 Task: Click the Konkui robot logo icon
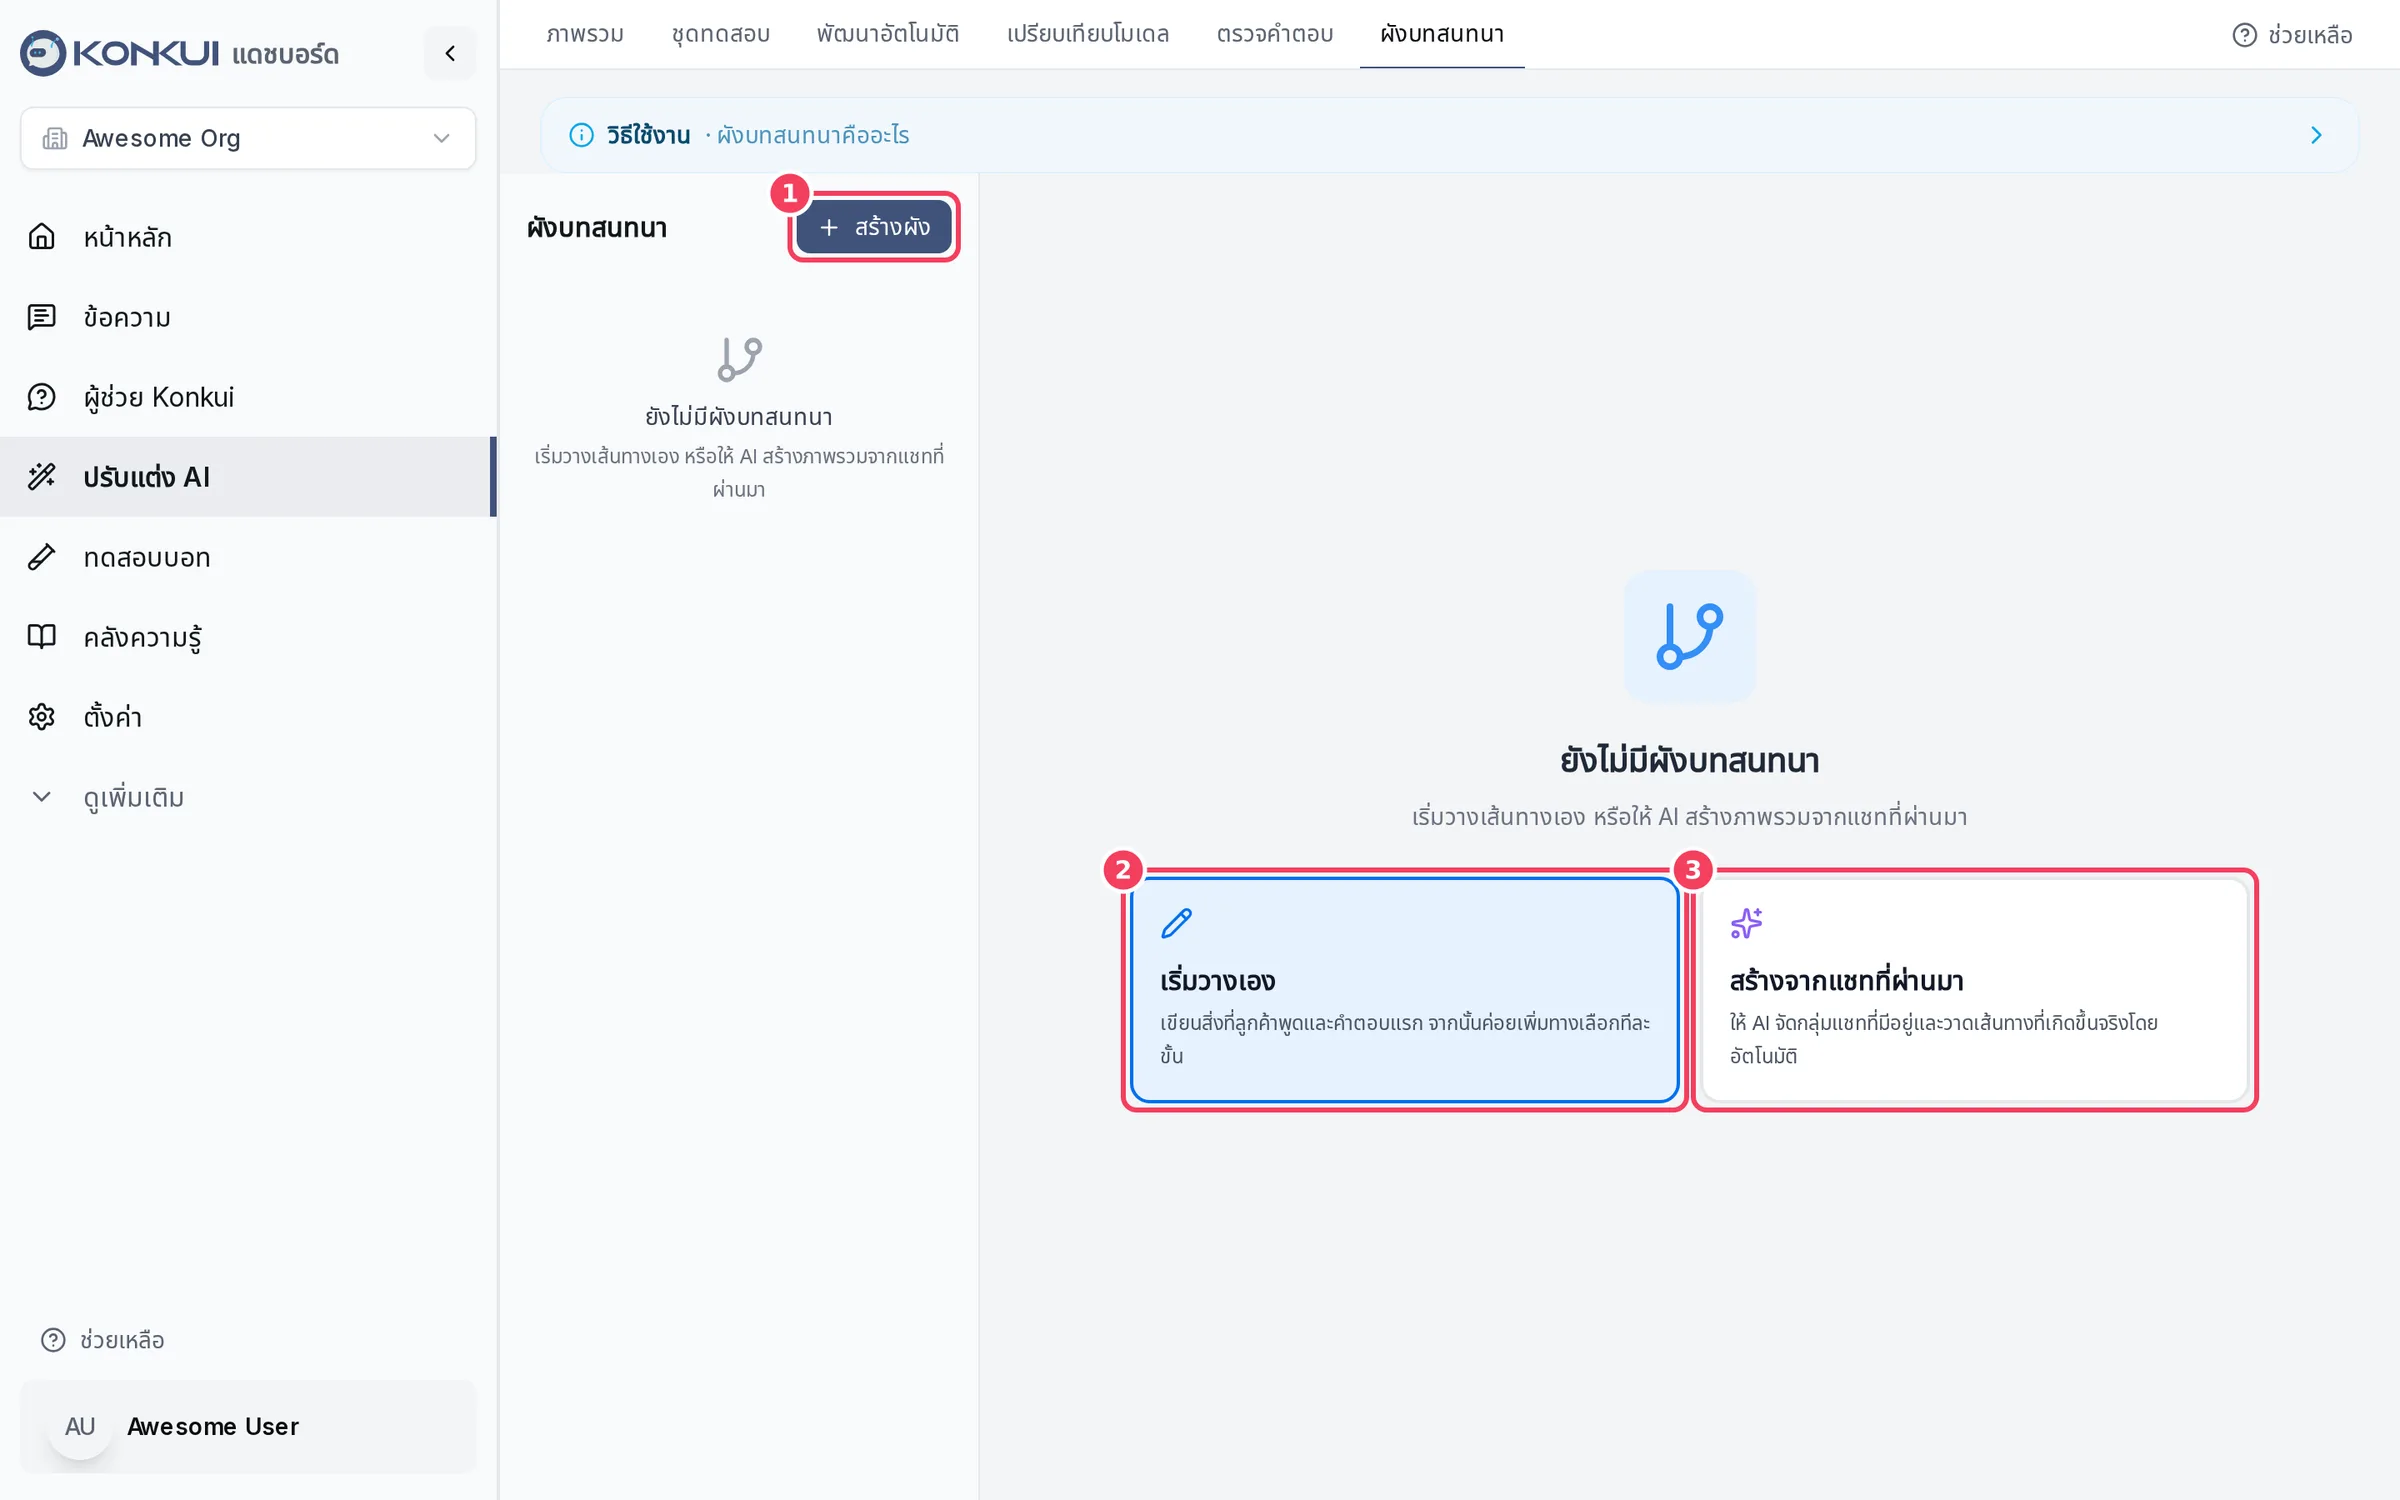(x=43, y=53)
